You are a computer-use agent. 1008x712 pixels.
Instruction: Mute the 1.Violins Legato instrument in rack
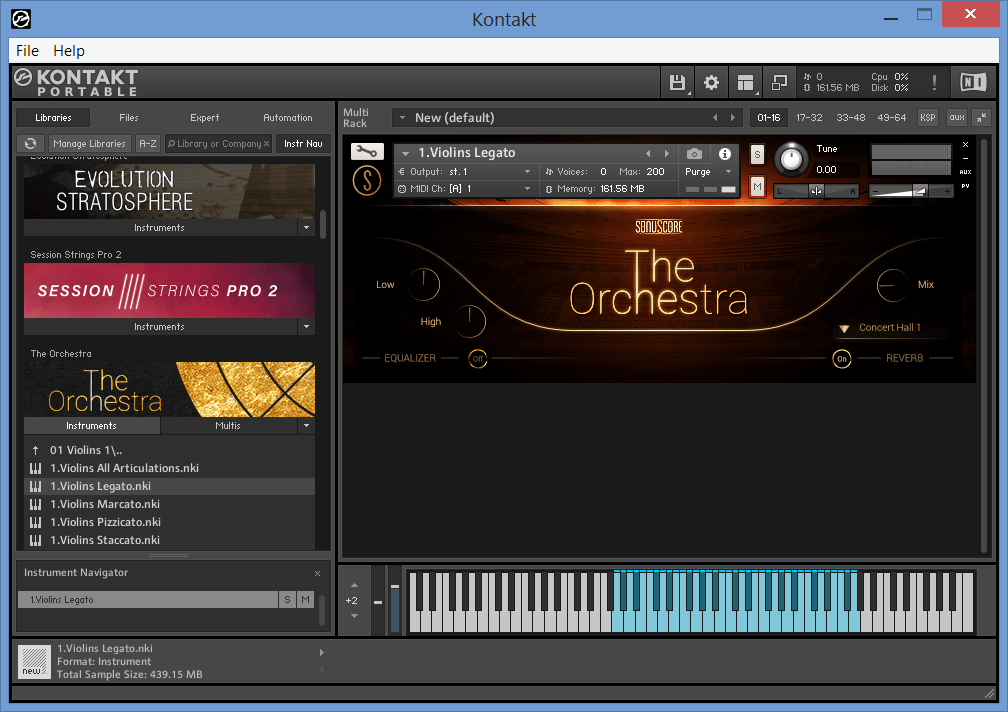tap(757, 187)
